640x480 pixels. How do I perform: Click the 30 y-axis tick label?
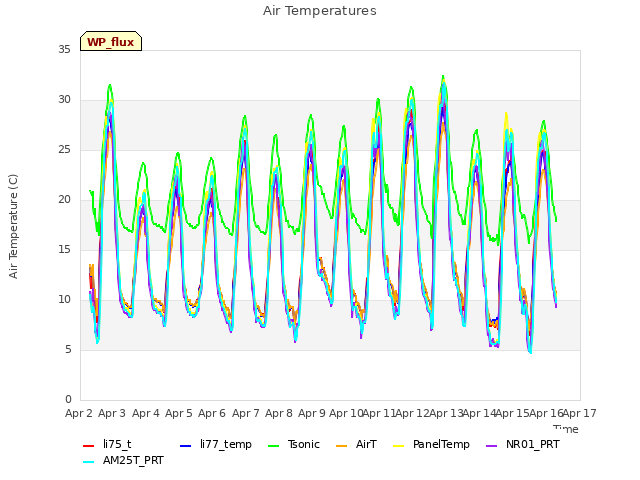point(64,100)
